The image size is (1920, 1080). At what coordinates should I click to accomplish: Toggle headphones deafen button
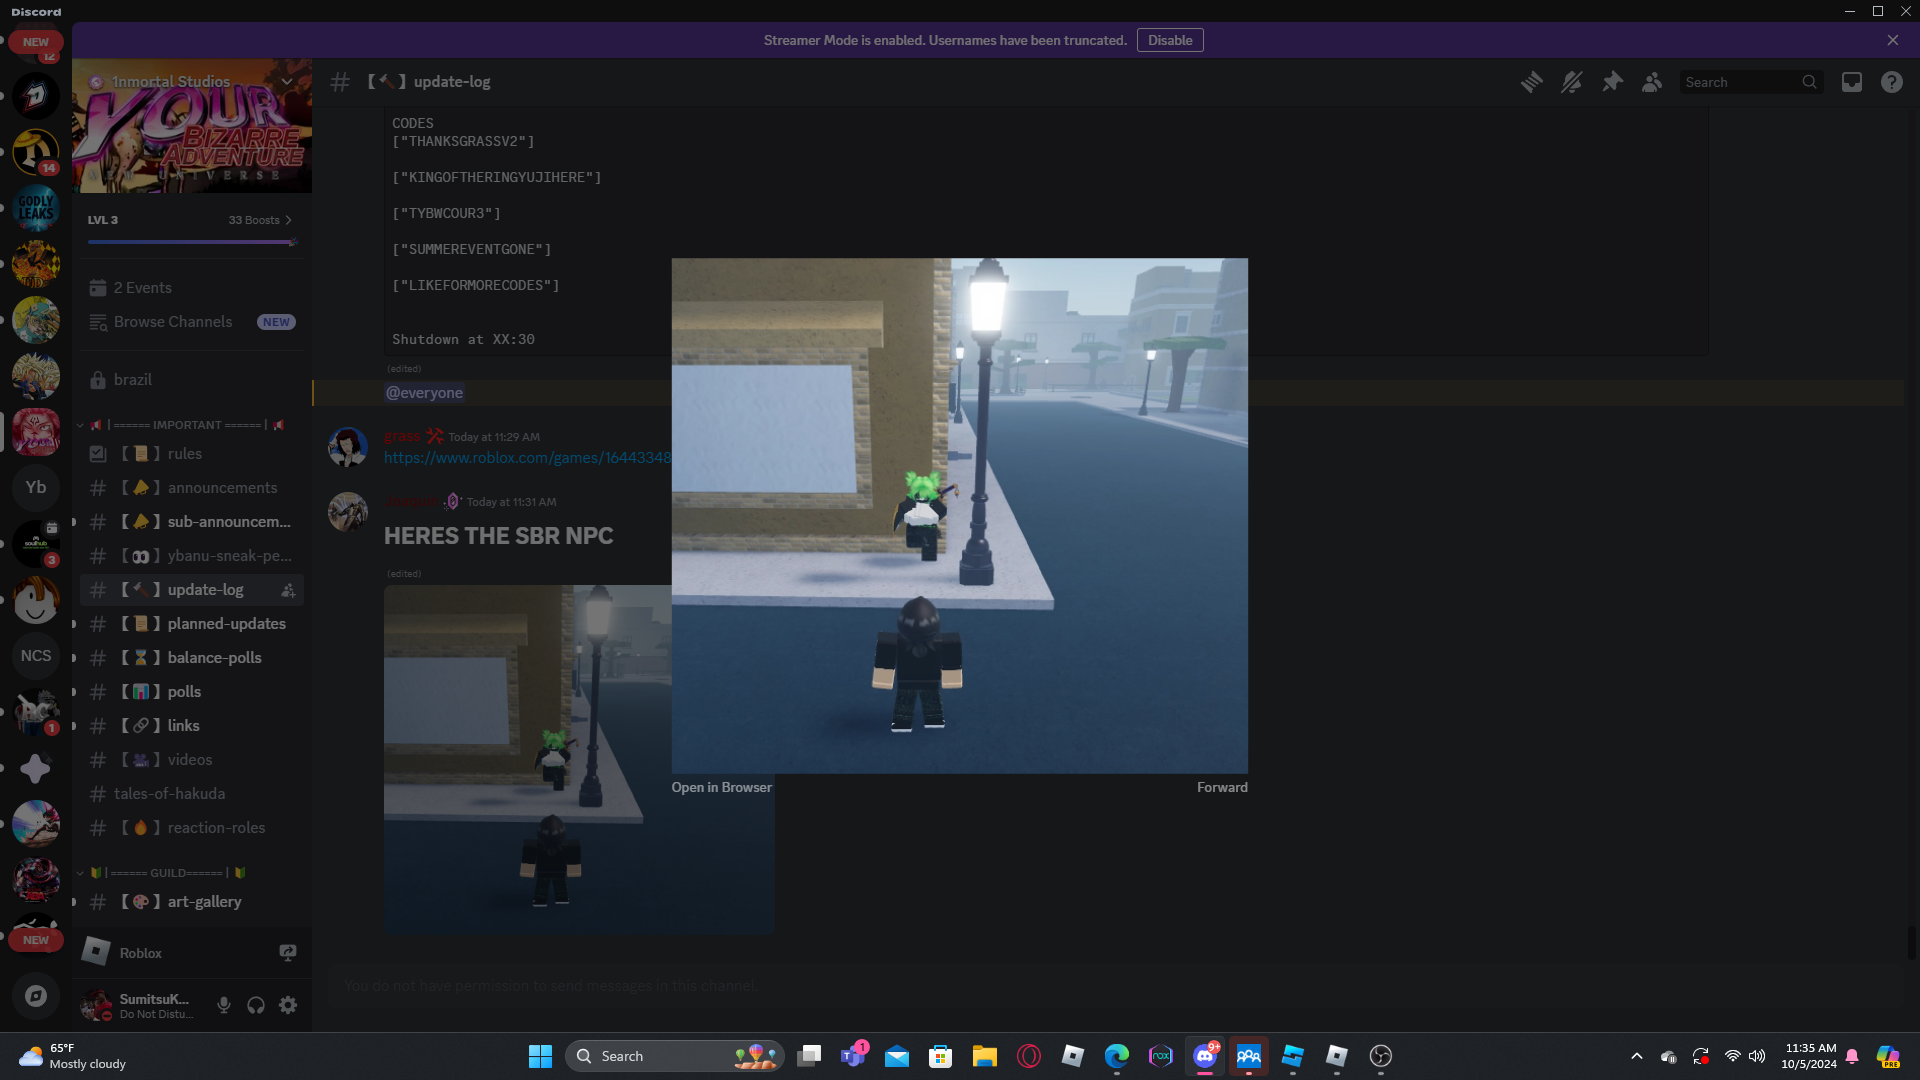coord(256,1005)
